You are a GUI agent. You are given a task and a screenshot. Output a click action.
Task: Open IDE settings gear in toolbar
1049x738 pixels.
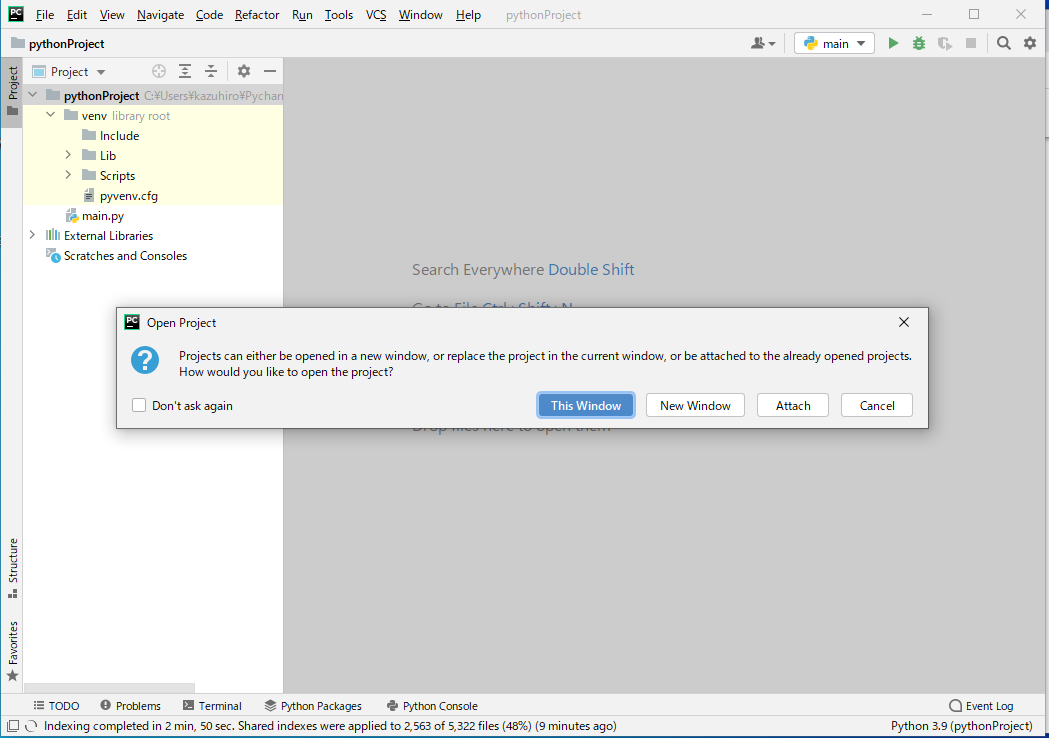click(1030, 43)
